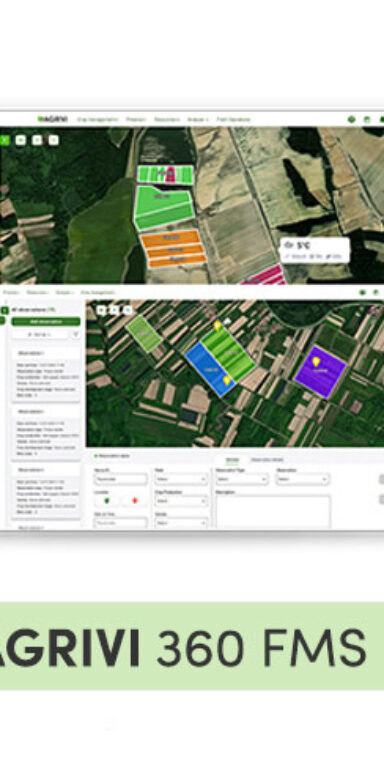Open the Finances menu in top navigation

coord(135,120)
